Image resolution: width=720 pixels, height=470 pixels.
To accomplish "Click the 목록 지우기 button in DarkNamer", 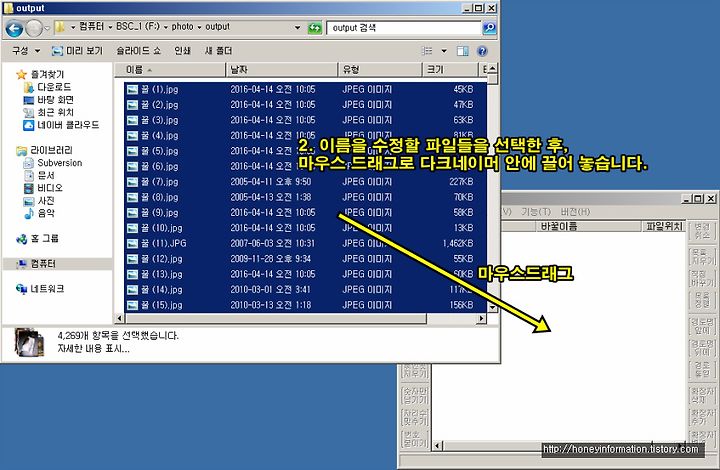I will (x=702, y=257).
